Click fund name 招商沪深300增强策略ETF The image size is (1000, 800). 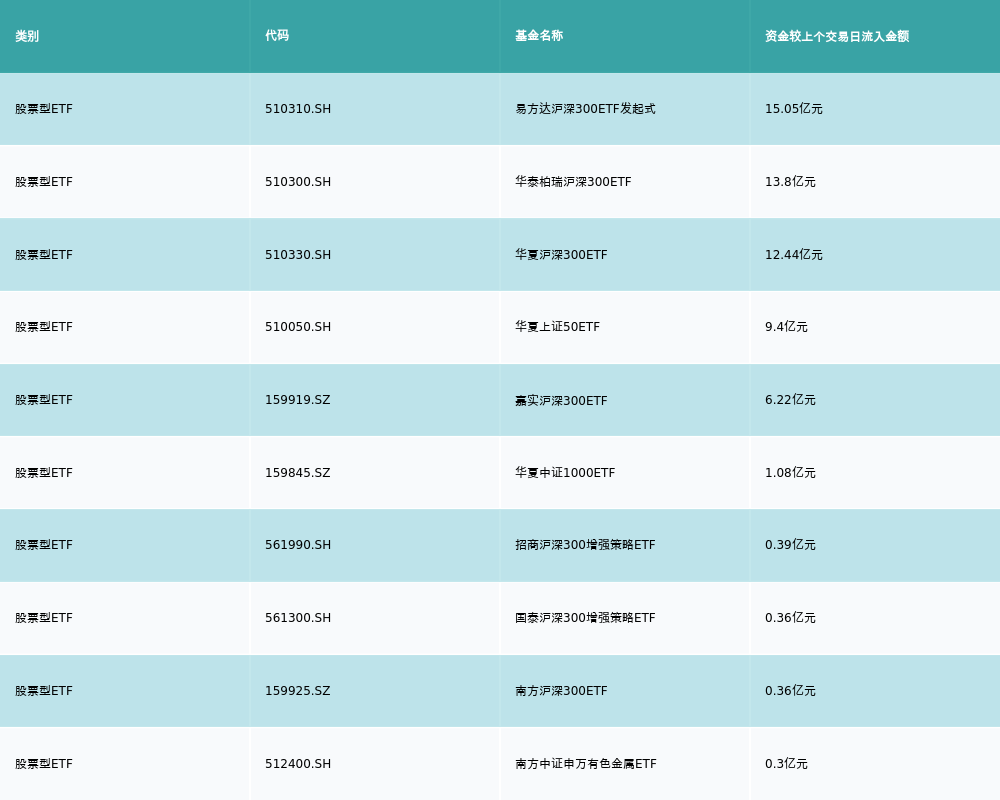click(x=585, y=545)
